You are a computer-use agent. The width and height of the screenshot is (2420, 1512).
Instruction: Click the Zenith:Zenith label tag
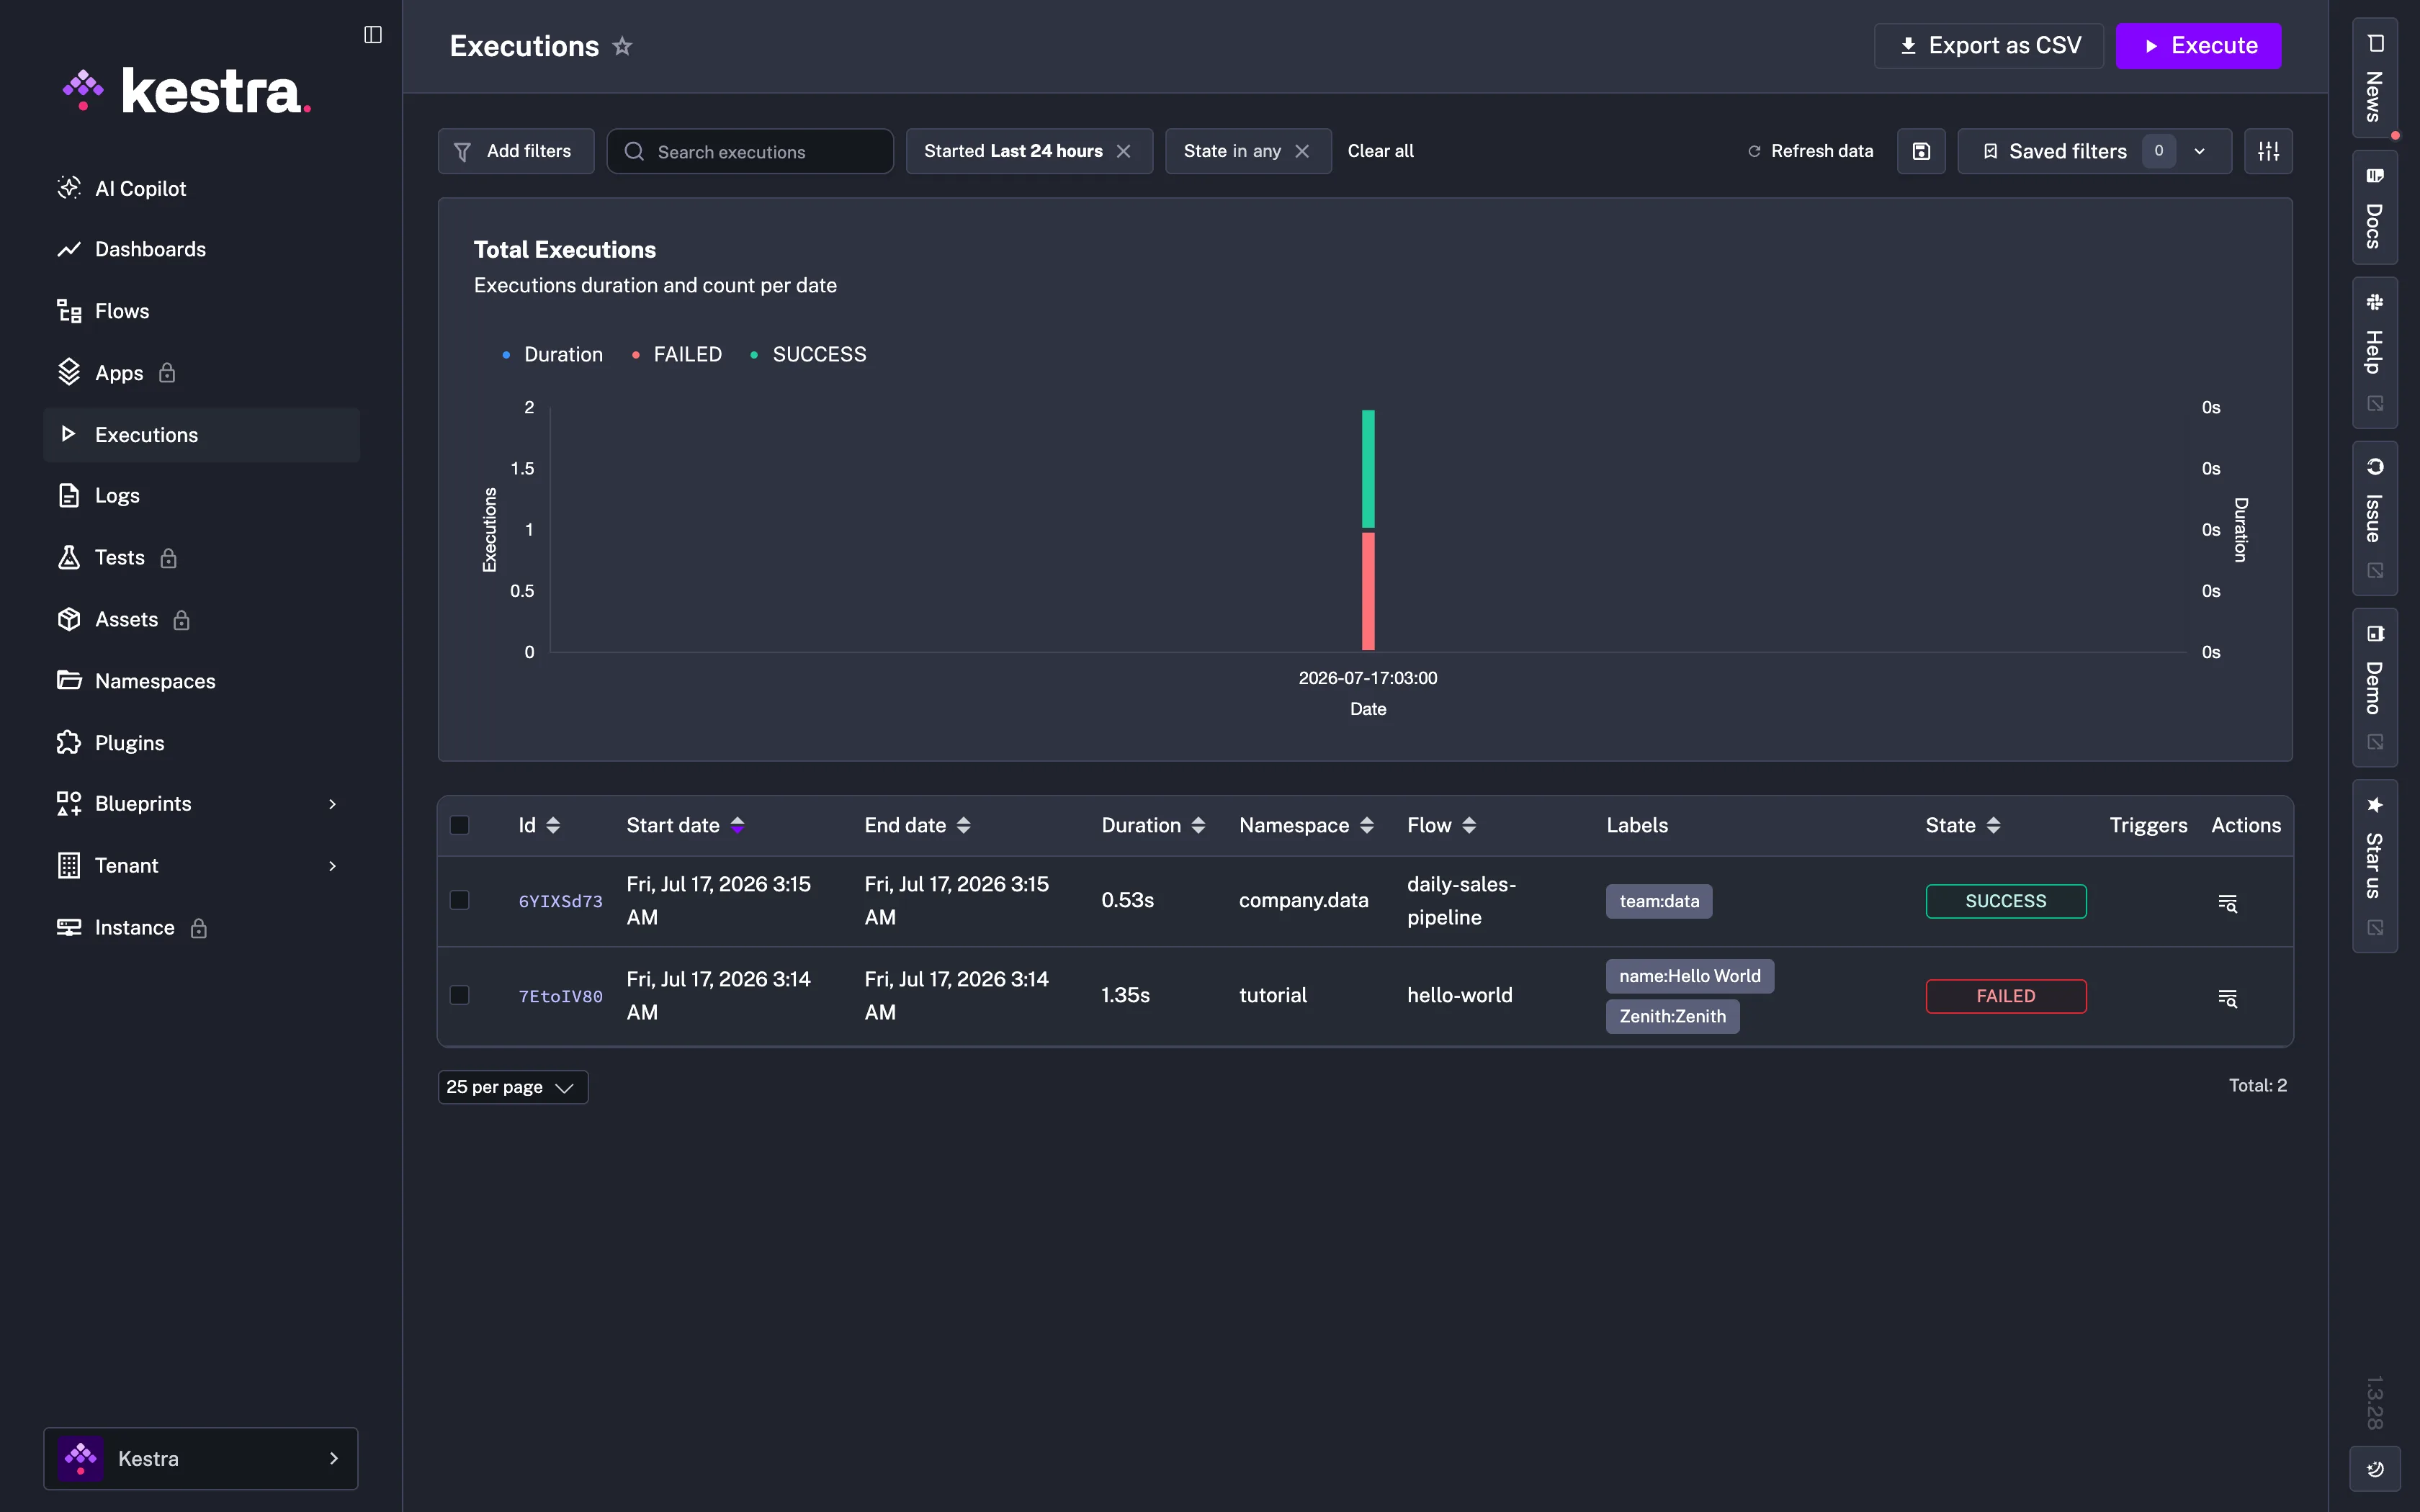point(1672,1016)
